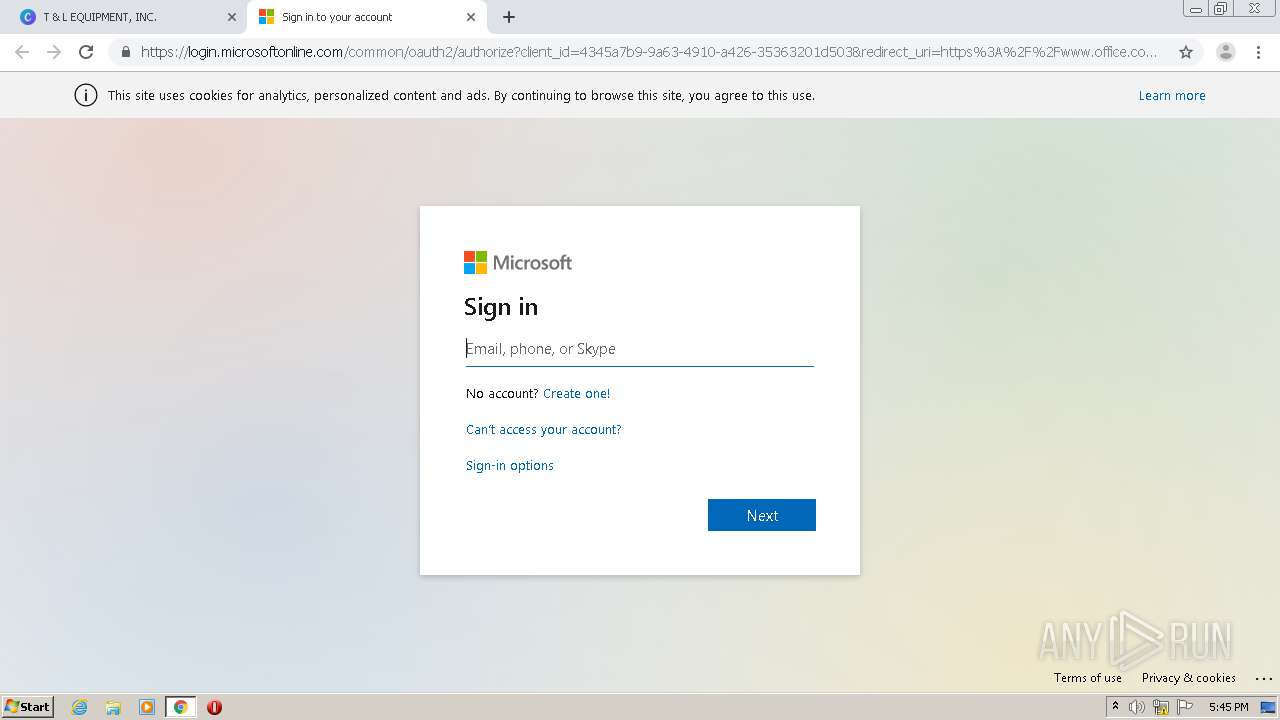1280x720 pixels.
Task: Reload the current page
Action: tap(86, 52)
